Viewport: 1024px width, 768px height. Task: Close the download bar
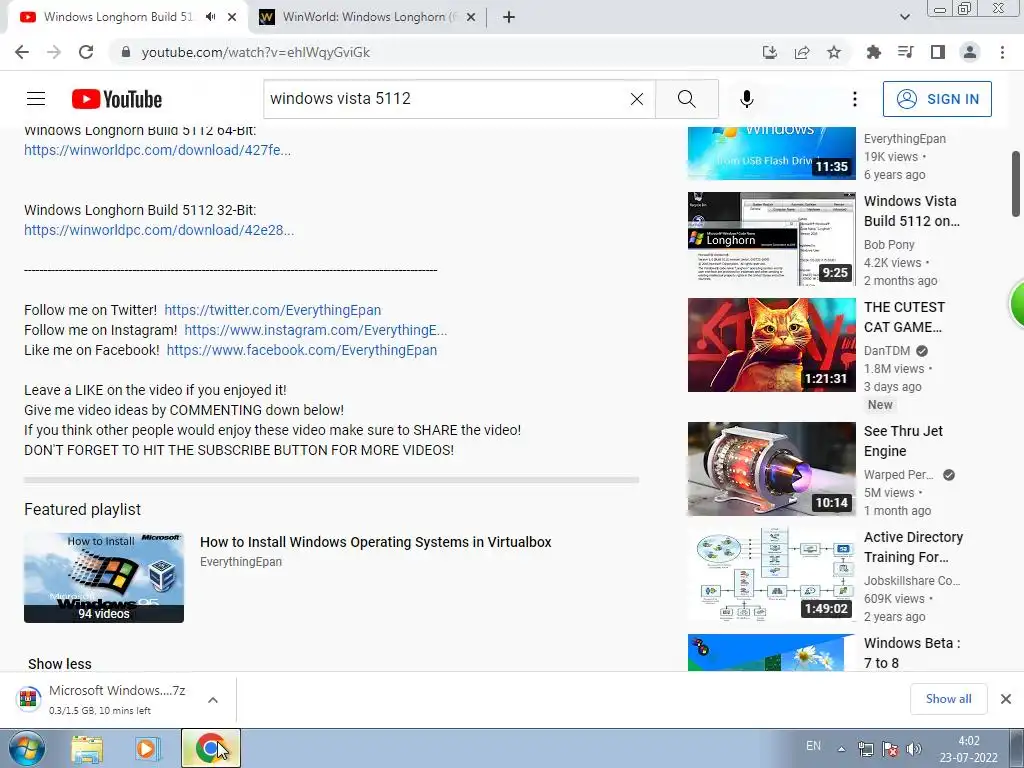click(x=1006, y=699)
